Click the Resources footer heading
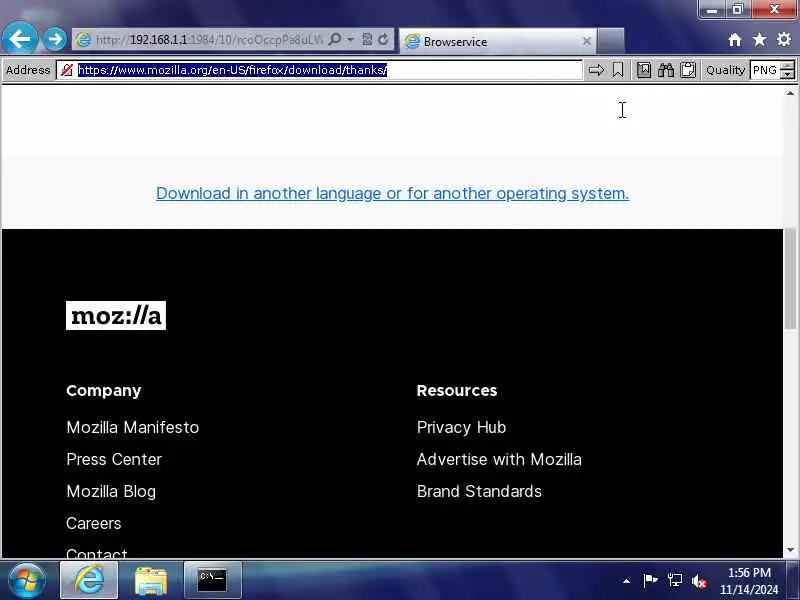The image size is (800, 600). pyautogui.click(x=457, y=390)
